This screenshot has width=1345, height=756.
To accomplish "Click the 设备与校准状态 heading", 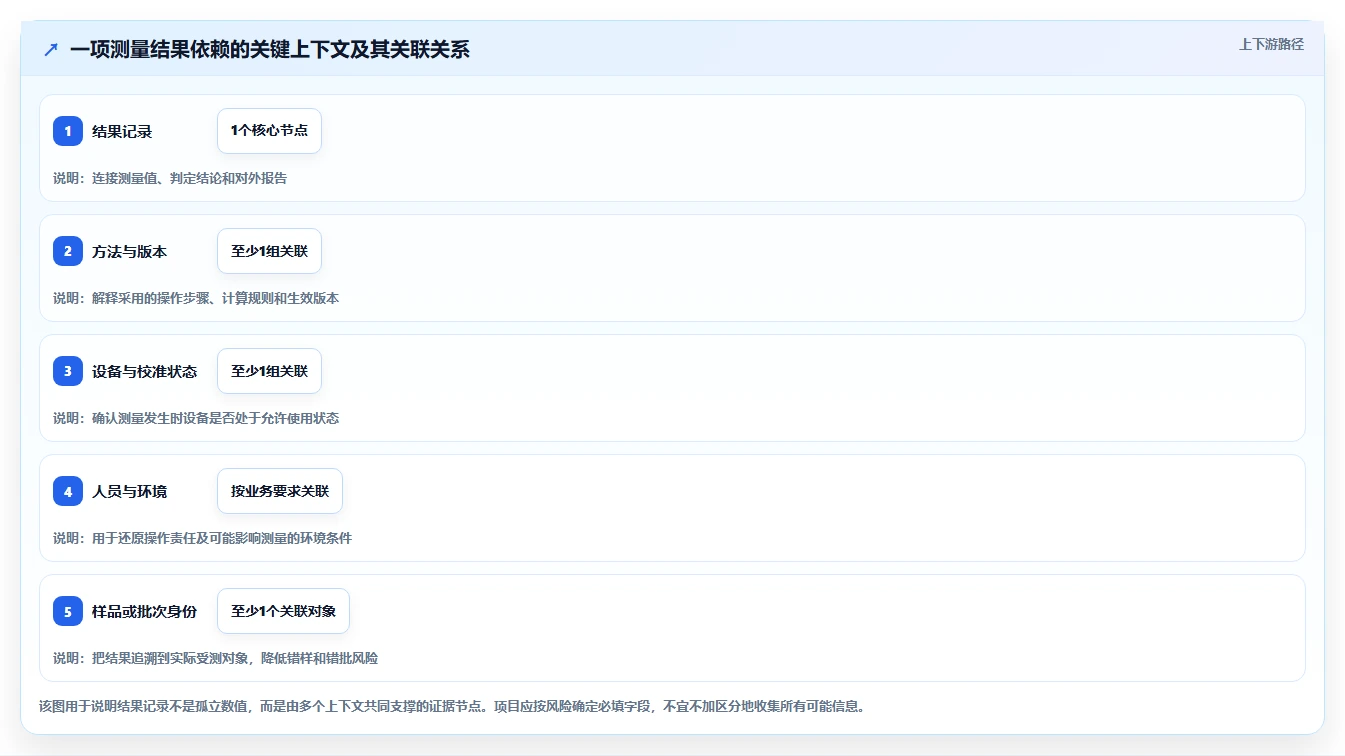I will pyautogui.click(x=144, y=371).
